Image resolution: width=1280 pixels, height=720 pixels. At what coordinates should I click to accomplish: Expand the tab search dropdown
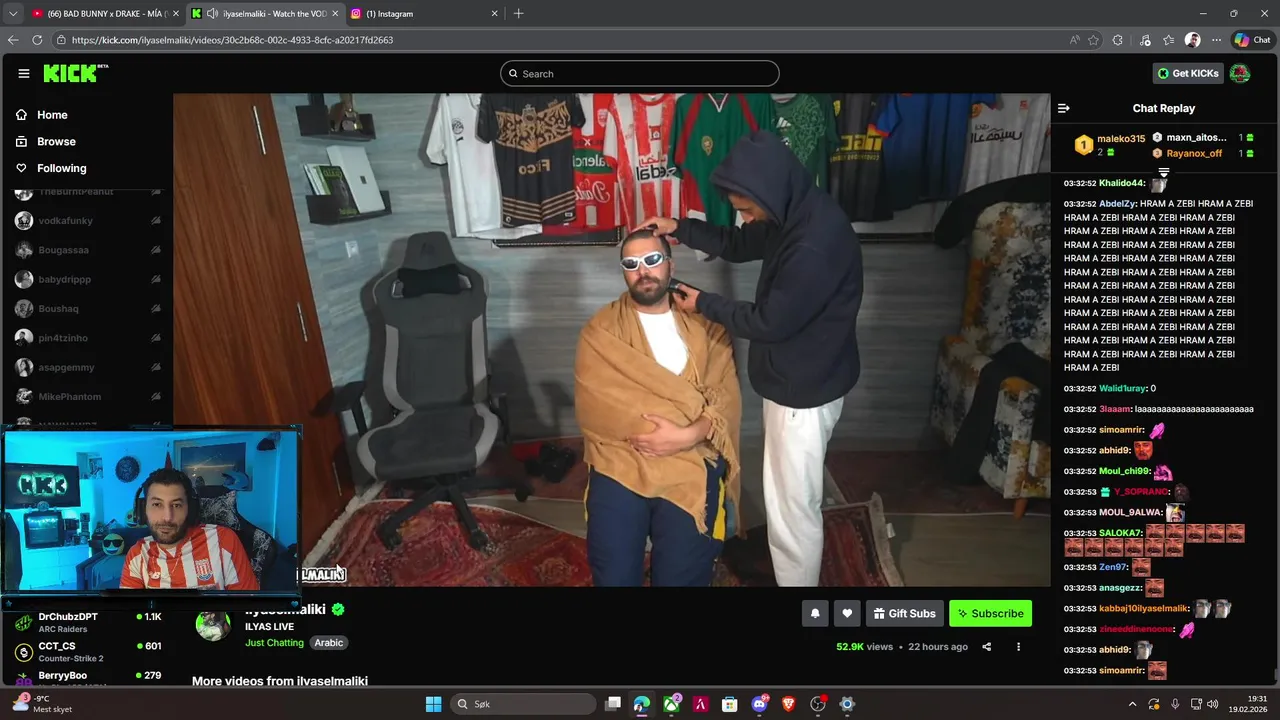click(x=12, y=14)
